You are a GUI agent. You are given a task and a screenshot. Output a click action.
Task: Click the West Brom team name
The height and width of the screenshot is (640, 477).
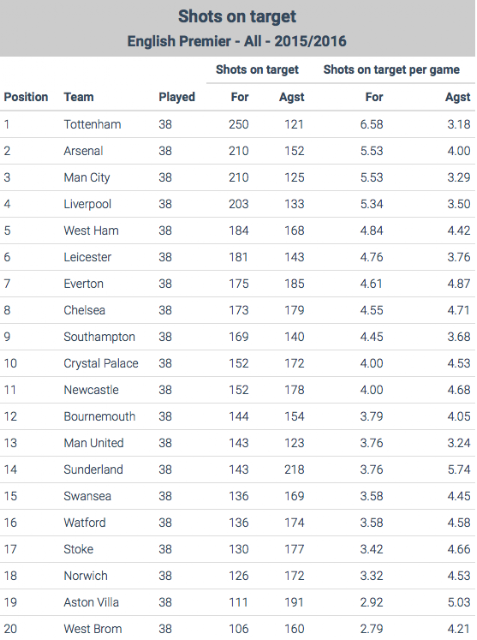tap(93, 629)
